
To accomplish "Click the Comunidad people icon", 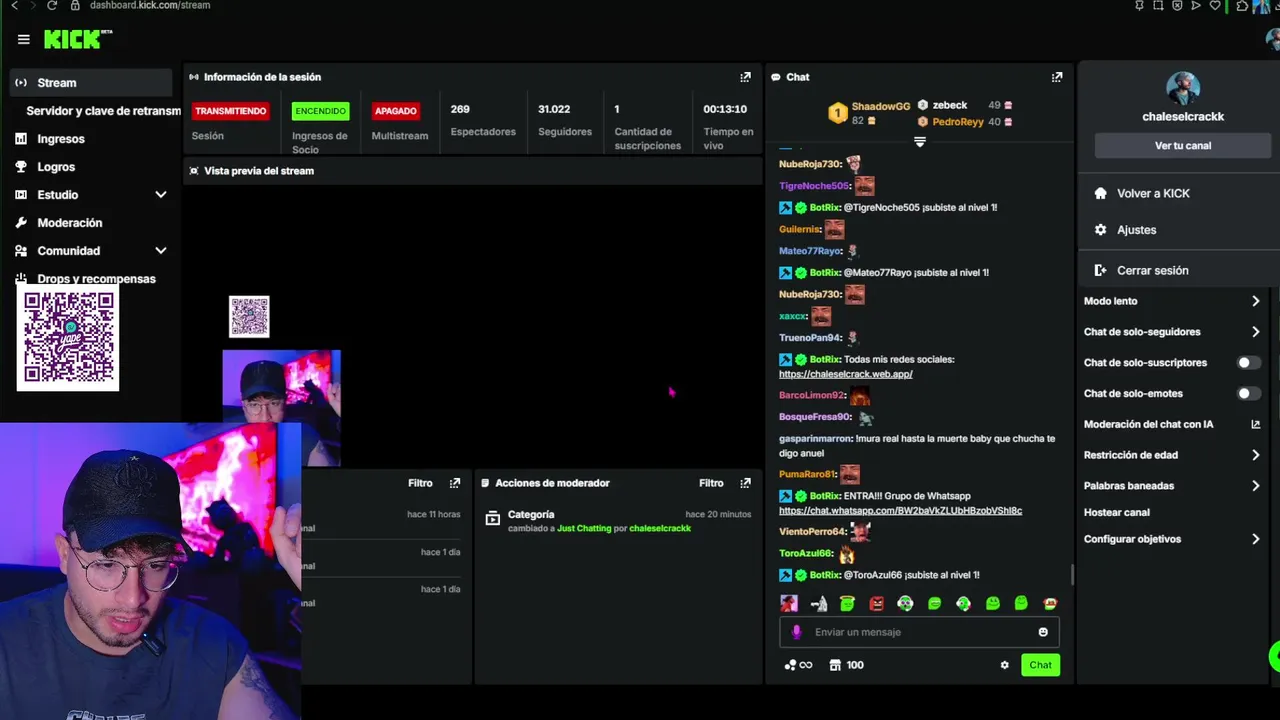I will coord(21,251).
